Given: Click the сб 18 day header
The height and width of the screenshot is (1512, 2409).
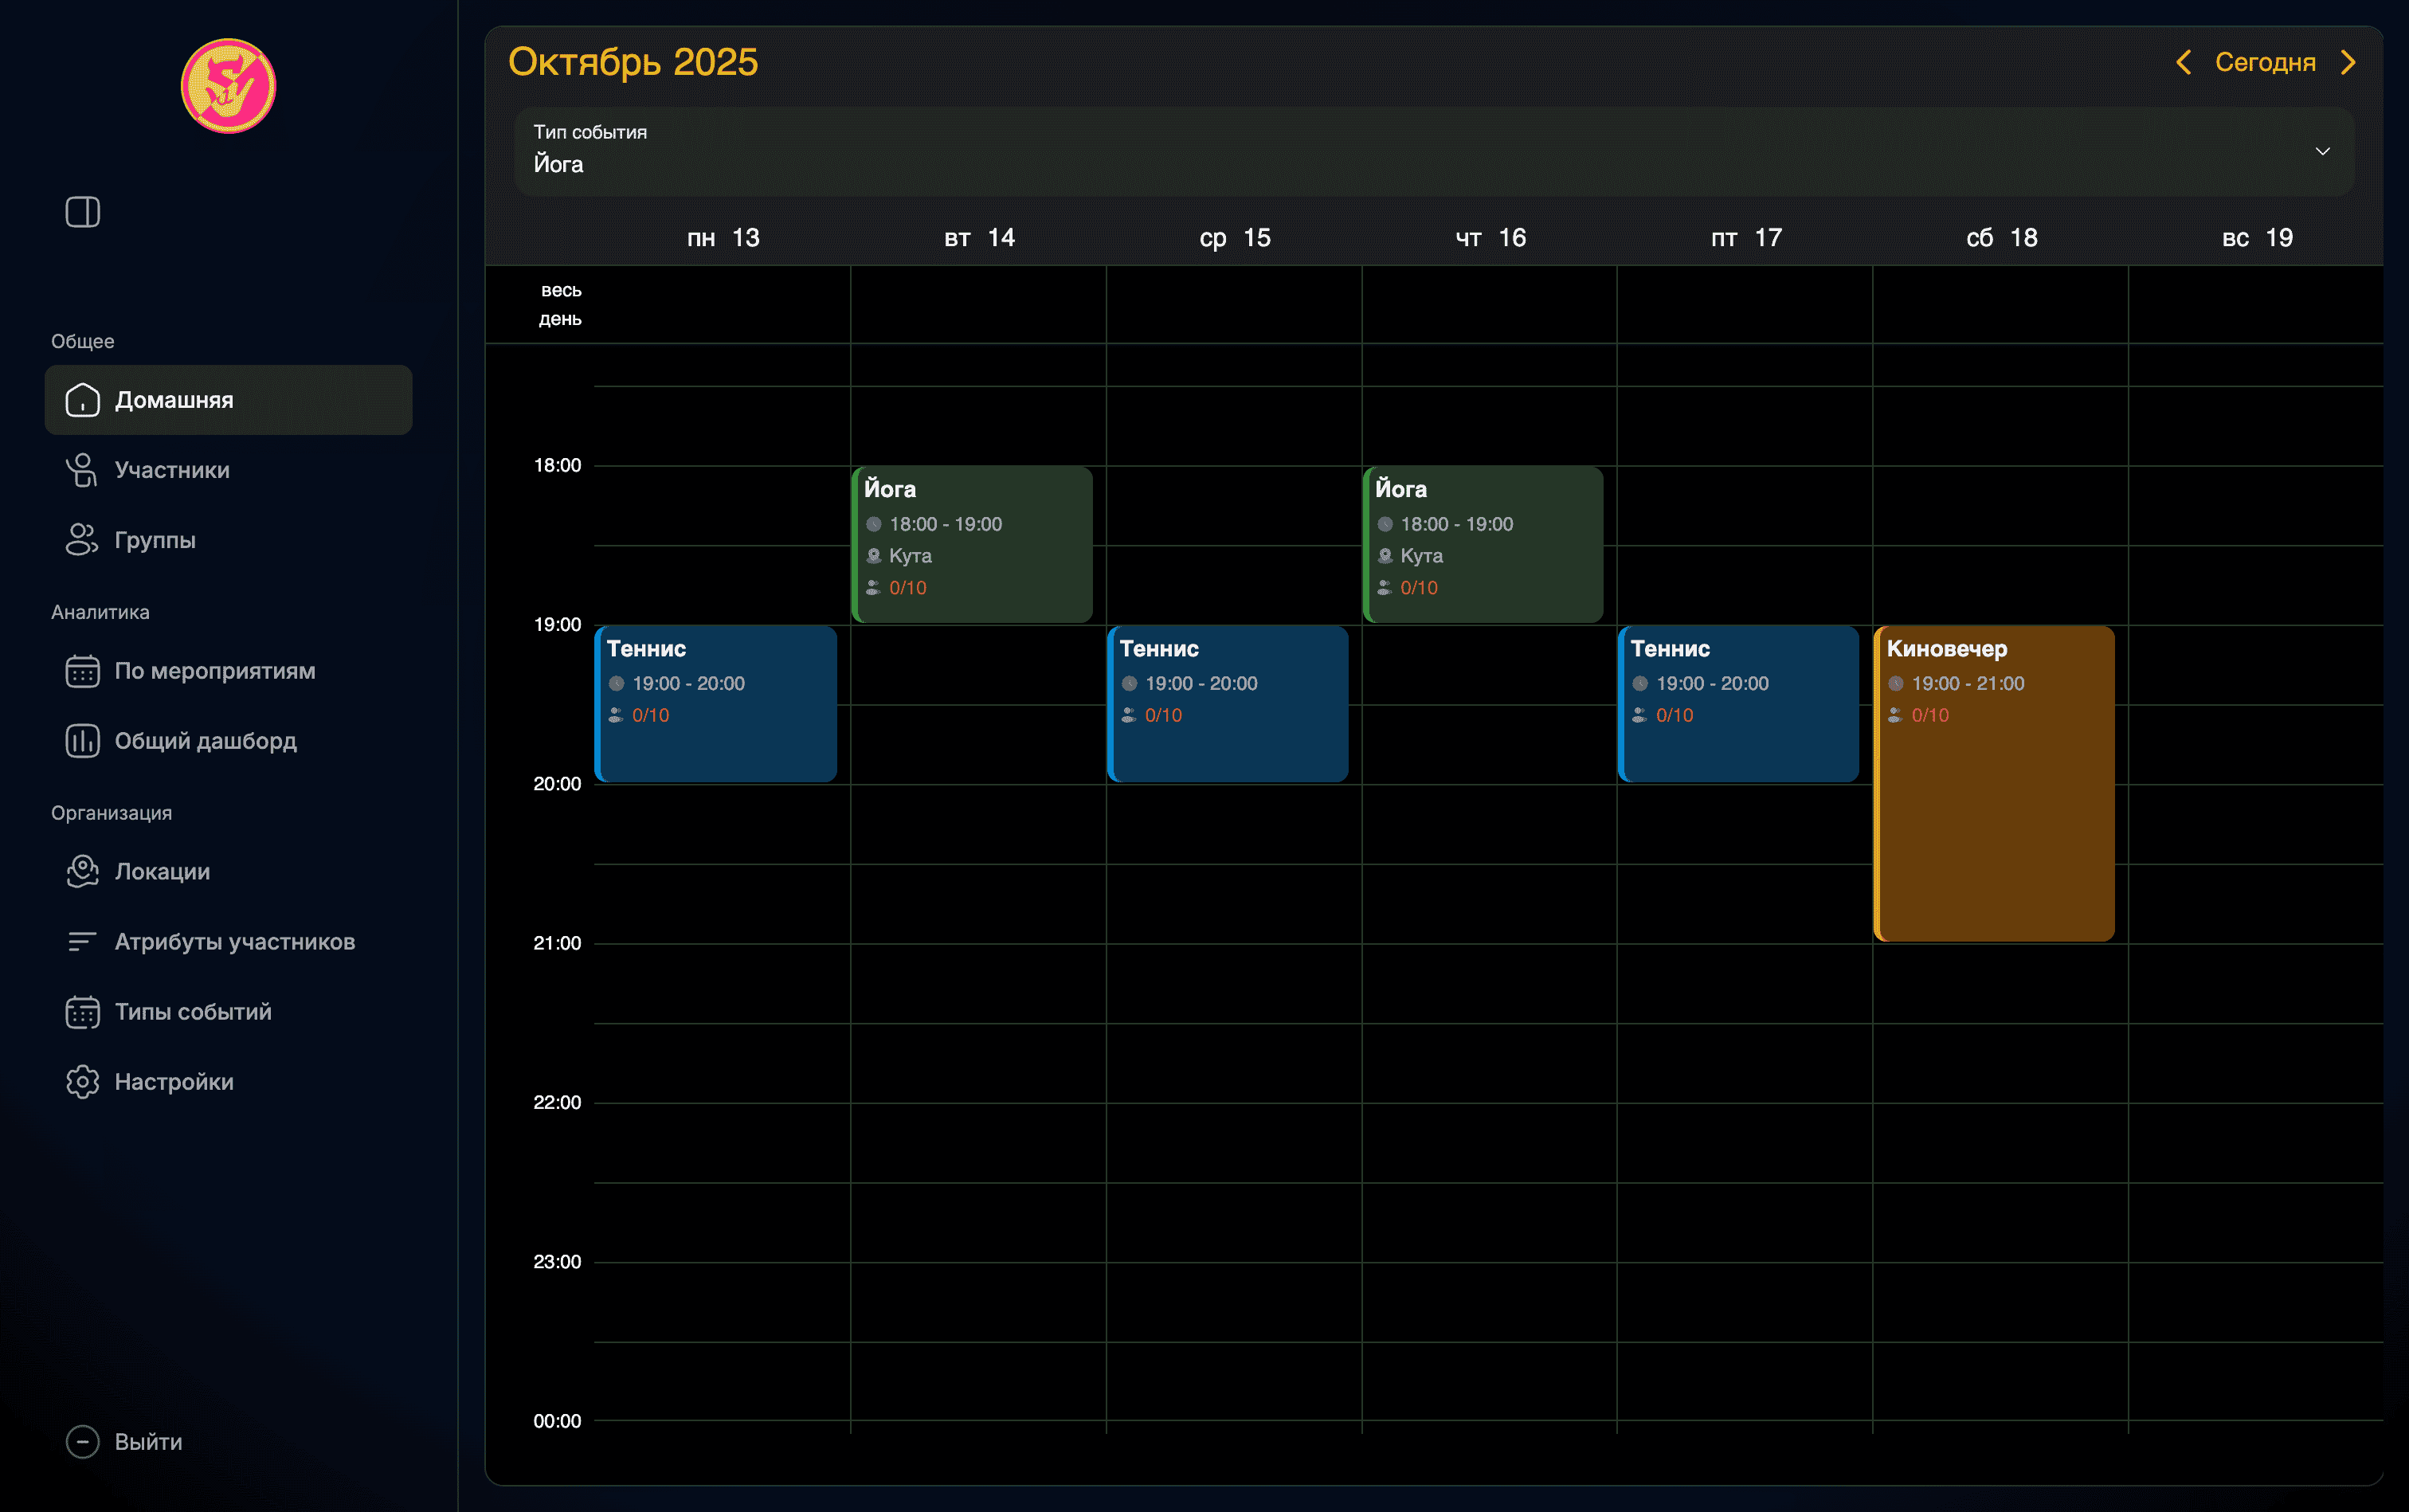Looking at the screenshot, I should pos(2001,238).
